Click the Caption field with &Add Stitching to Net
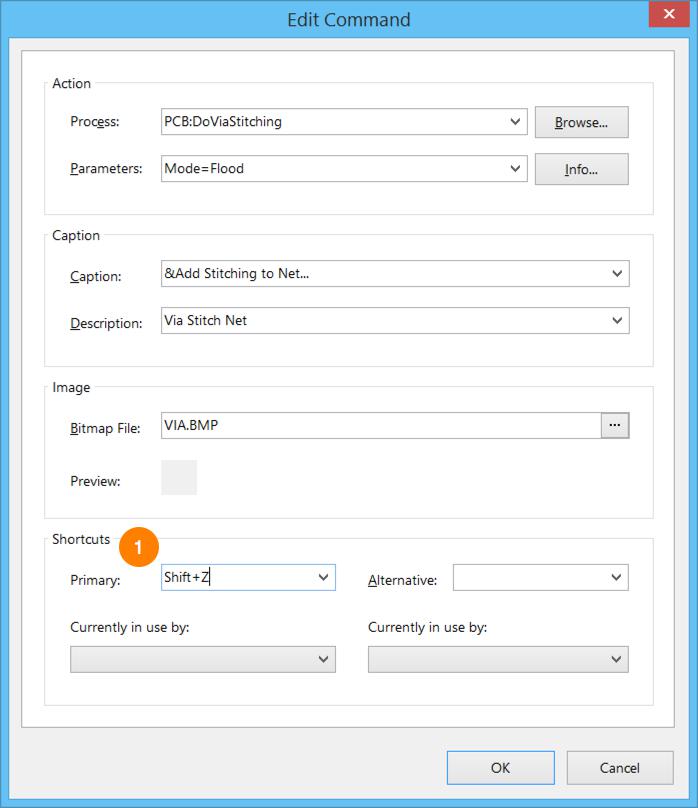The image size is (698, 808). click(x=380, y=274)
